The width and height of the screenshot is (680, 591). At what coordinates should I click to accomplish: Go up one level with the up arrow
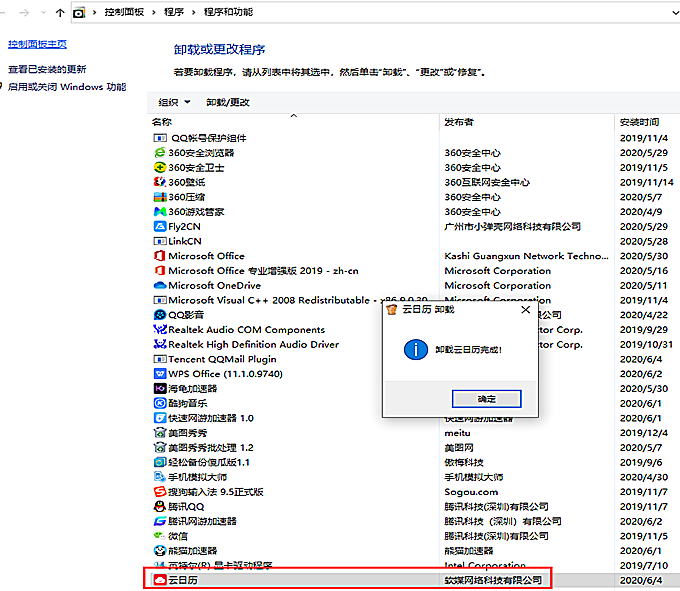(60, 13)
